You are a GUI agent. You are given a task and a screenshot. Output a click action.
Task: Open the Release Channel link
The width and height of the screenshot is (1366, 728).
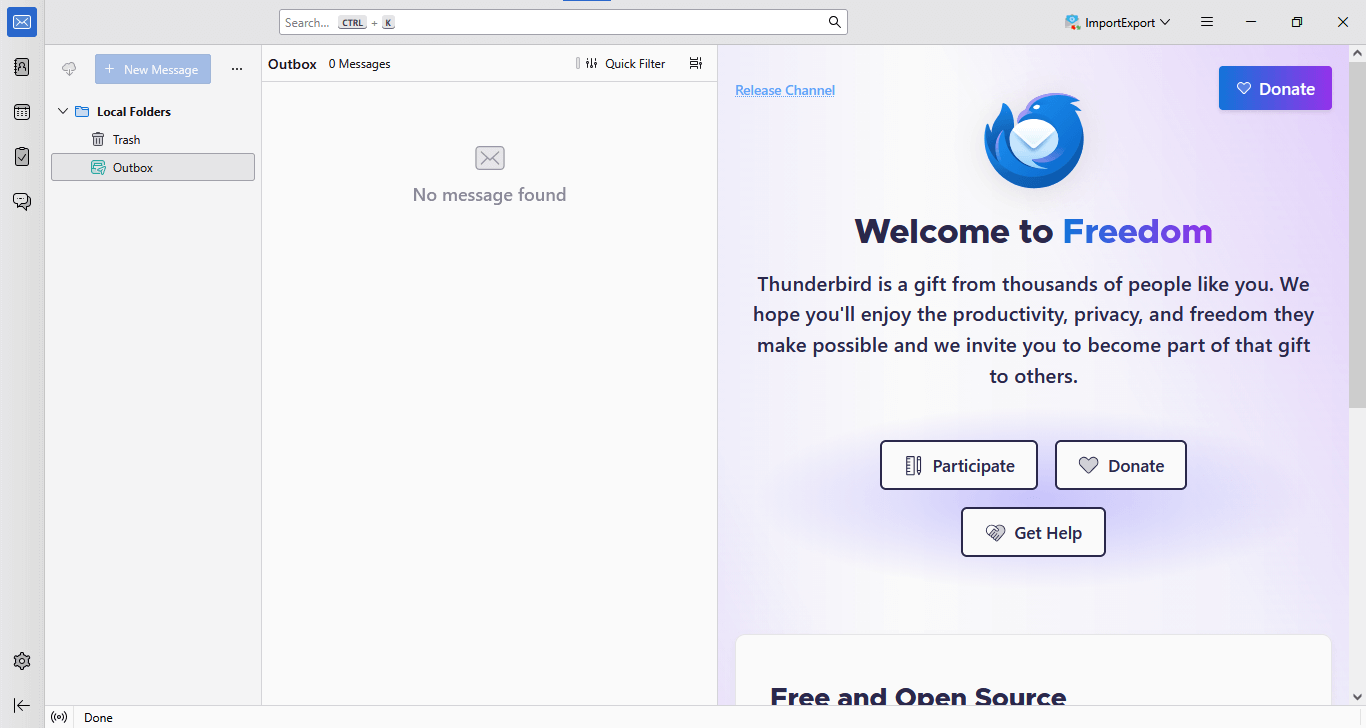click(x=785, y=90)
